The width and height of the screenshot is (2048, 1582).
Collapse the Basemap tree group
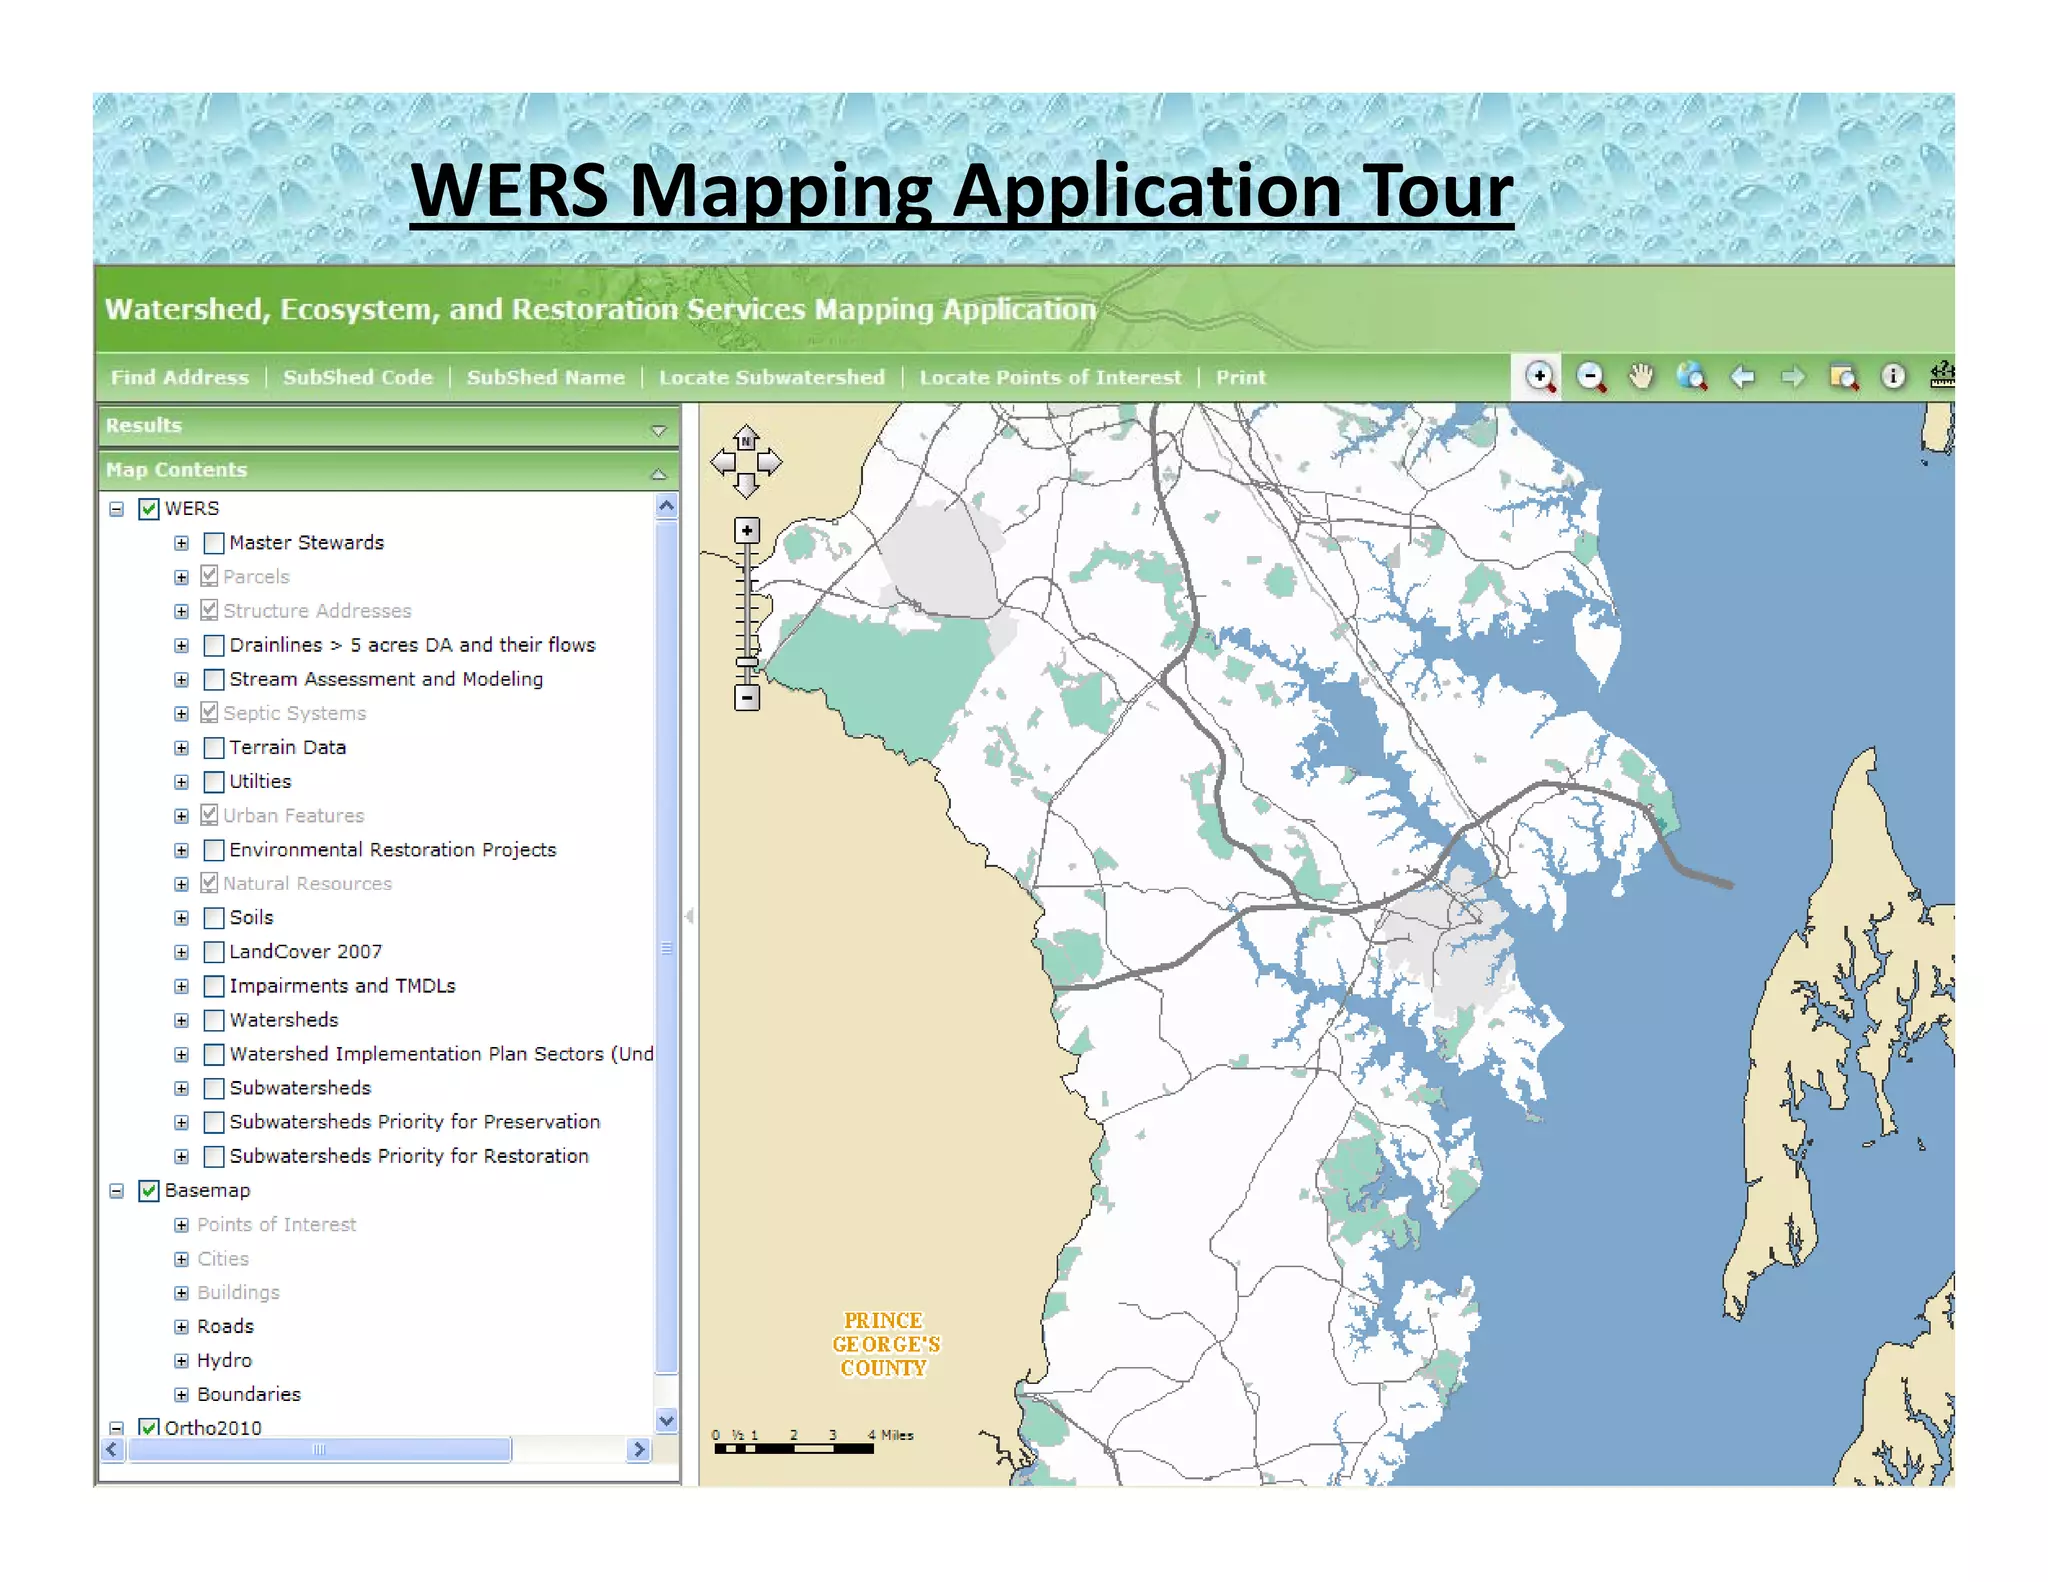[117, 1191]
